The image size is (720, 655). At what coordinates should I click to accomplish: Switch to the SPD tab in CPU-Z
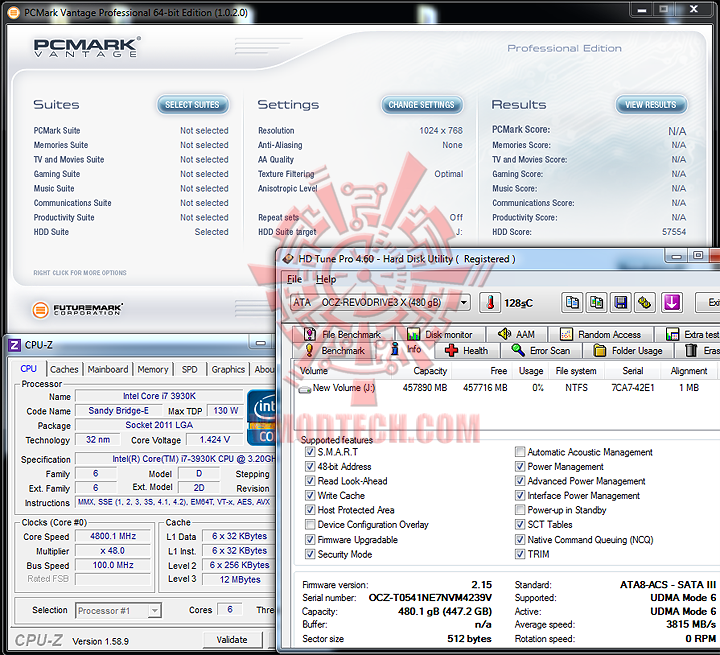[189, 369]
